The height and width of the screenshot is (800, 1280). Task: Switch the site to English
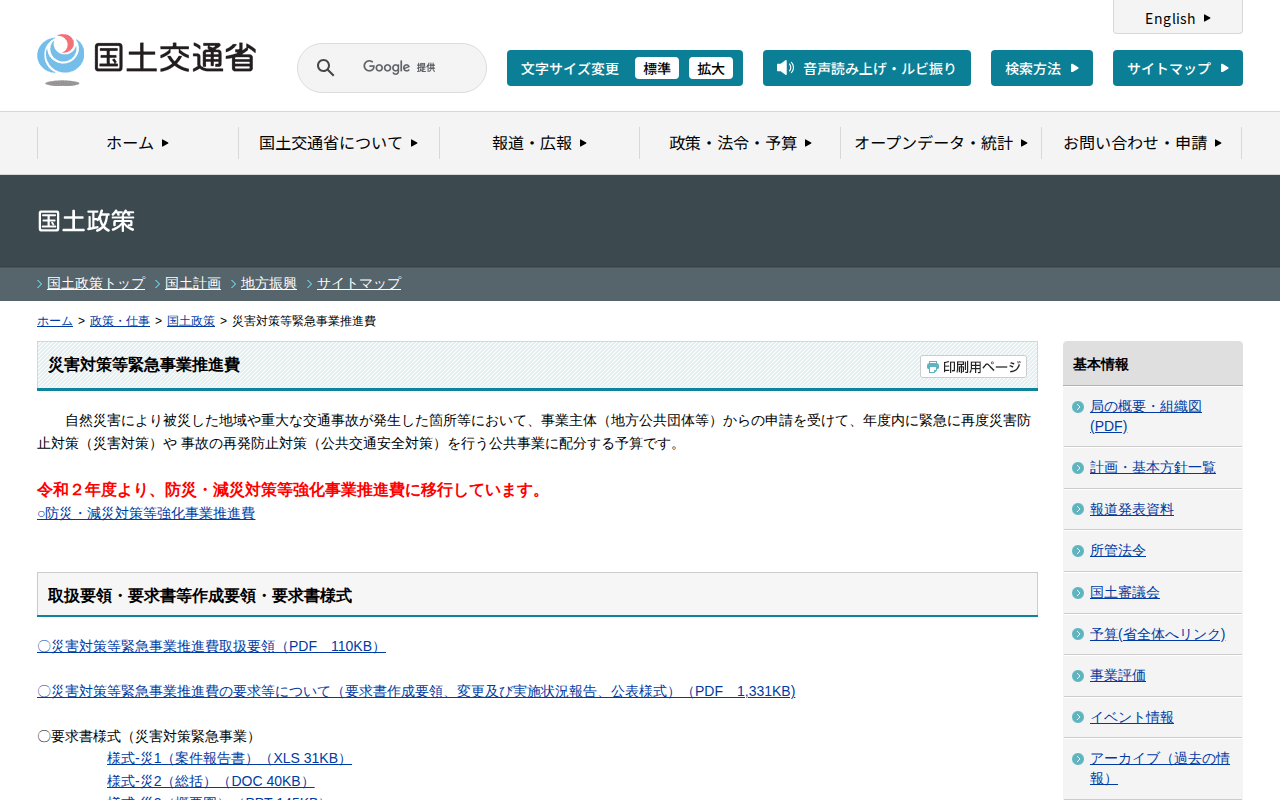(1177, 18)
